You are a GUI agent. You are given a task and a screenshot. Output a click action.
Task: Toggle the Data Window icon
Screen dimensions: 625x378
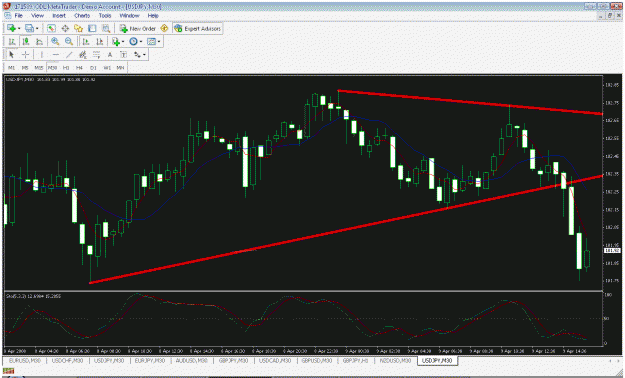tap(65, 28)
